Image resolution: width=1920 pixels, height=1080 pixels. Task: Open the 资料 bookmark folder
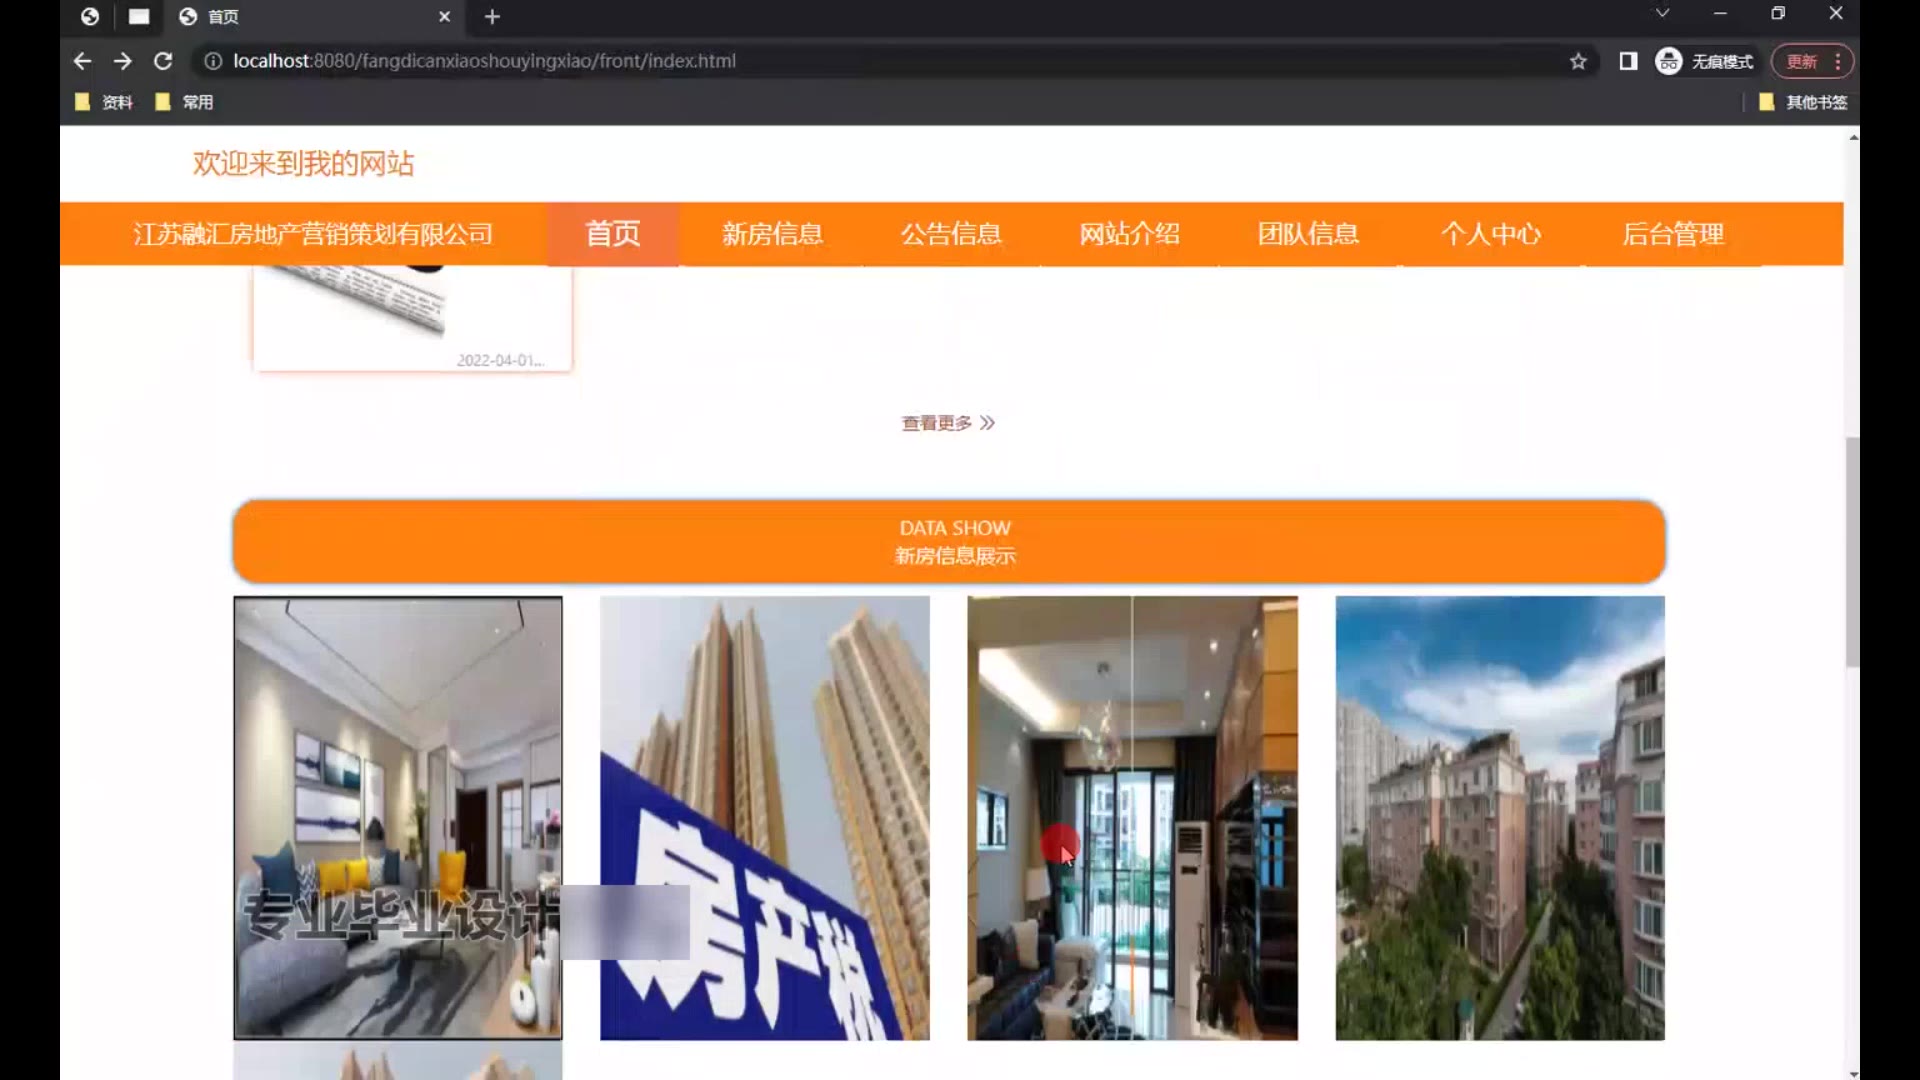click(x=104, y=102)
